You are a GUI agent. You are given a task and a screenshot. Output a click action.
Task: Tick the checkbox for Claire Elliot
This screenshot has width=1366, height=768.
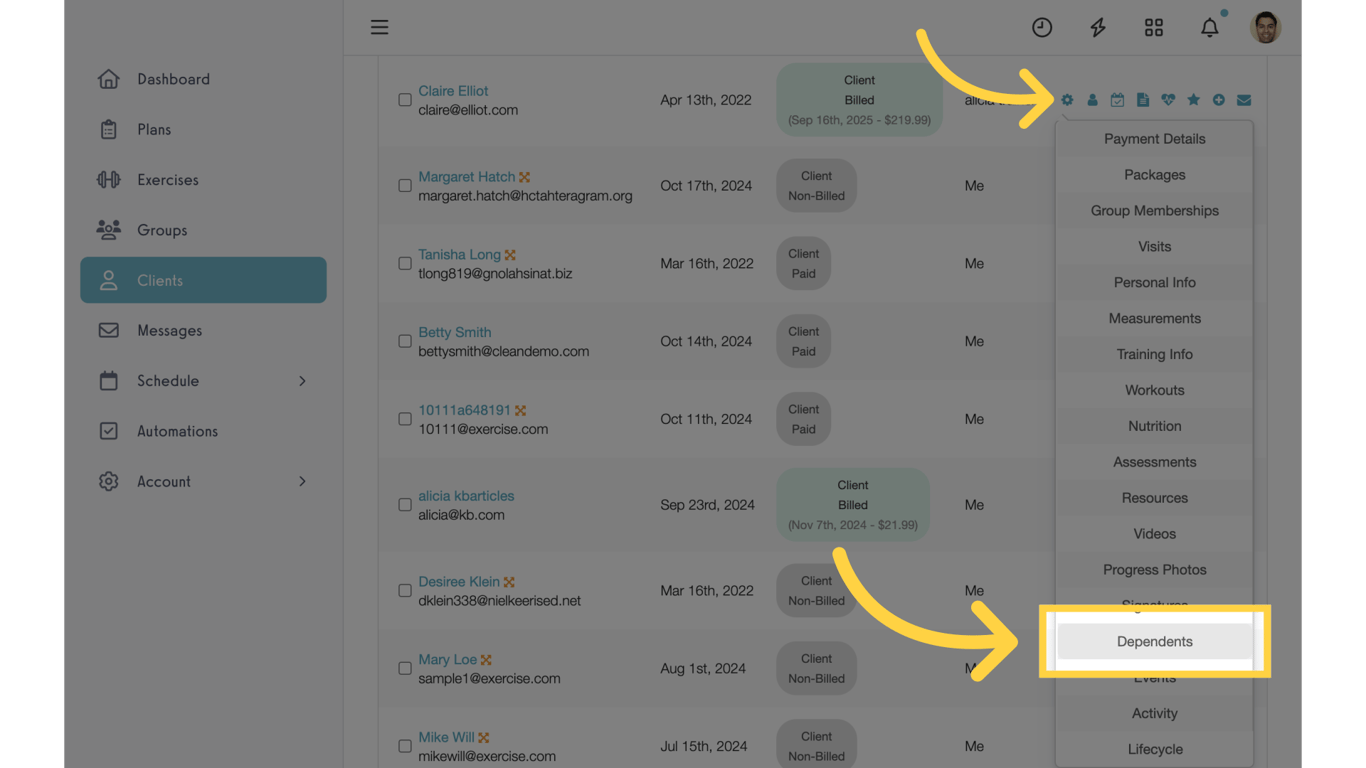[x=405, y=100]
